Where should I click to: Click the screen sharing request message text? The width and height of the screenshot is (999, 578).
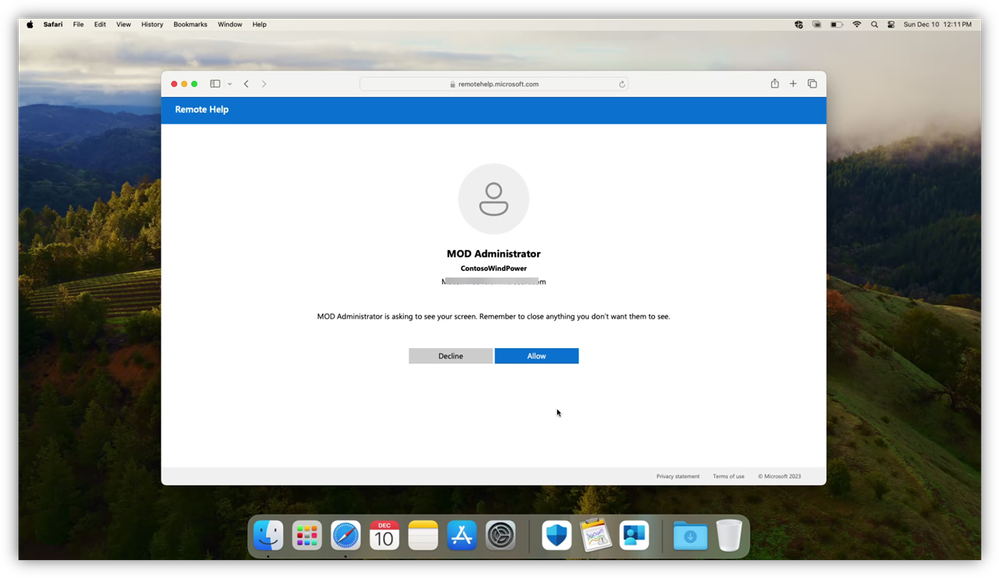[x=494, y=317]
